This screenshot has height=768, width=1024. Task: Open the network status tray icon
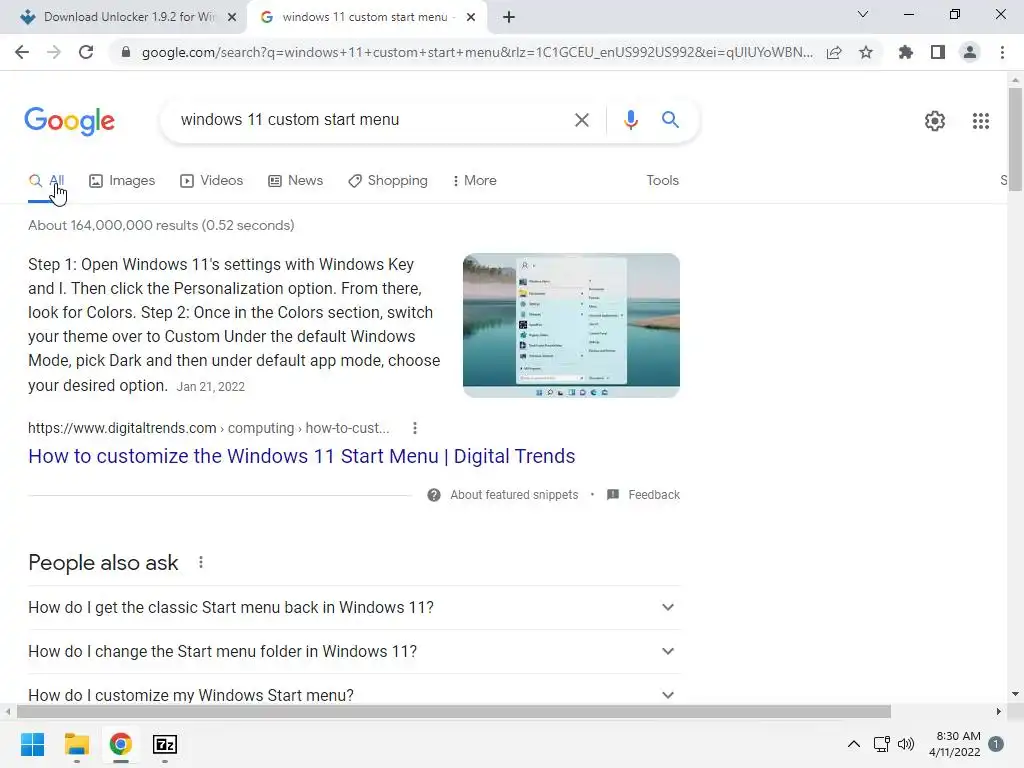click(882, 744)
